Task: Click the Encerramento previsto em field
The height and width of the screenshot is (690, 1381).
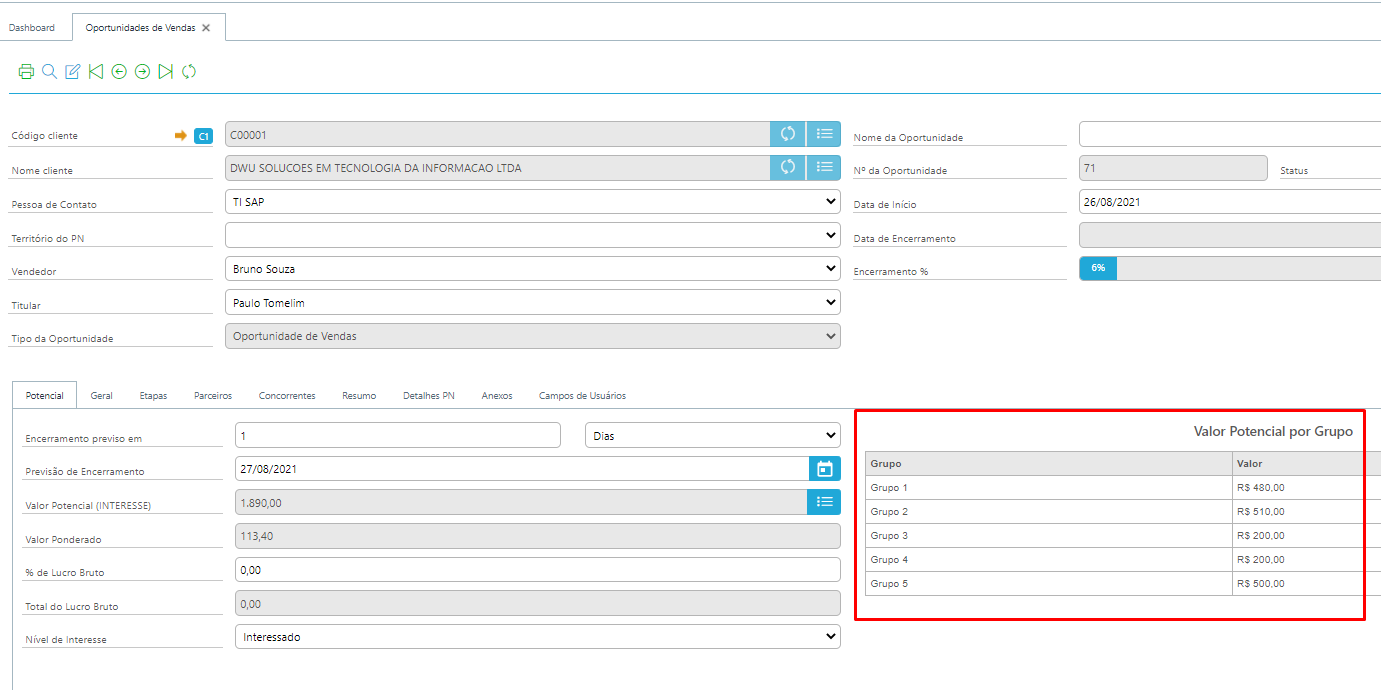Action: pyautogui.click(x=398, y=436)
